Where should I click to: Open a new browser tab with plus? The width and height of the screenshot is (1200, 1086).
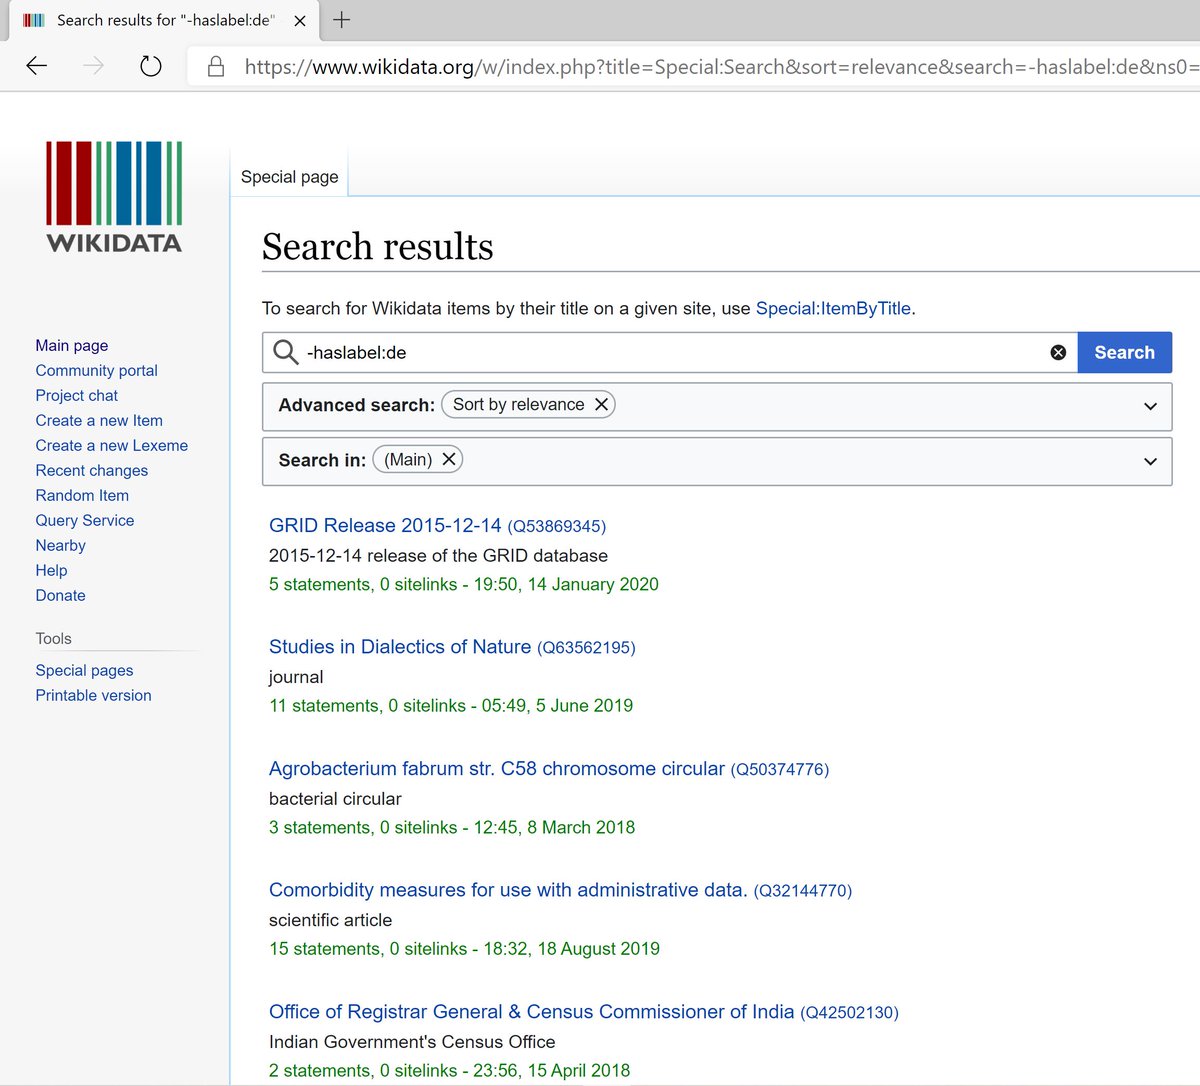point(342,20)
